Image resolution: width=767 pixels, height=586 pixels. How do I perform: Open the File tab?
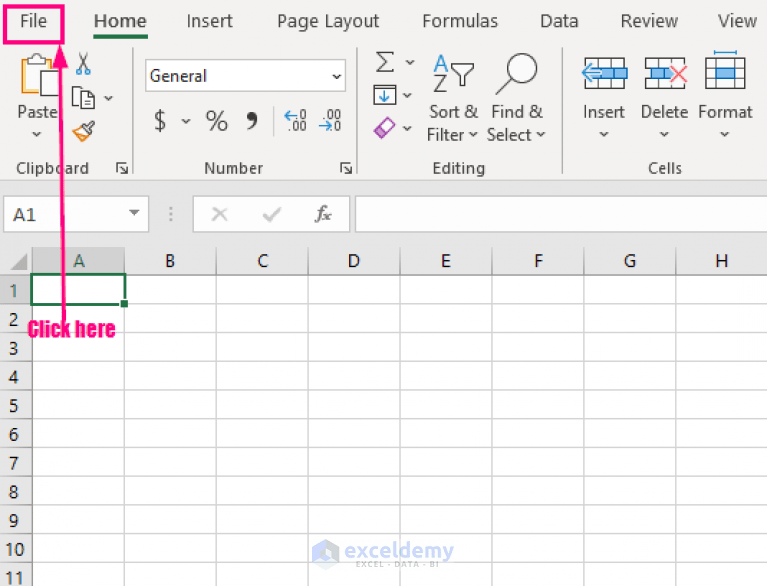[33, 22]
